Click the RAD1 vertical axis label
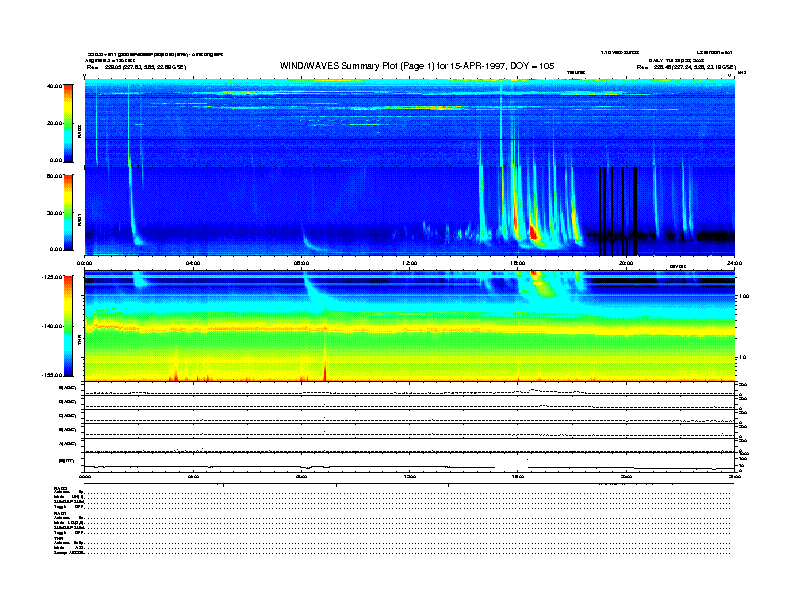 (79, 219)
